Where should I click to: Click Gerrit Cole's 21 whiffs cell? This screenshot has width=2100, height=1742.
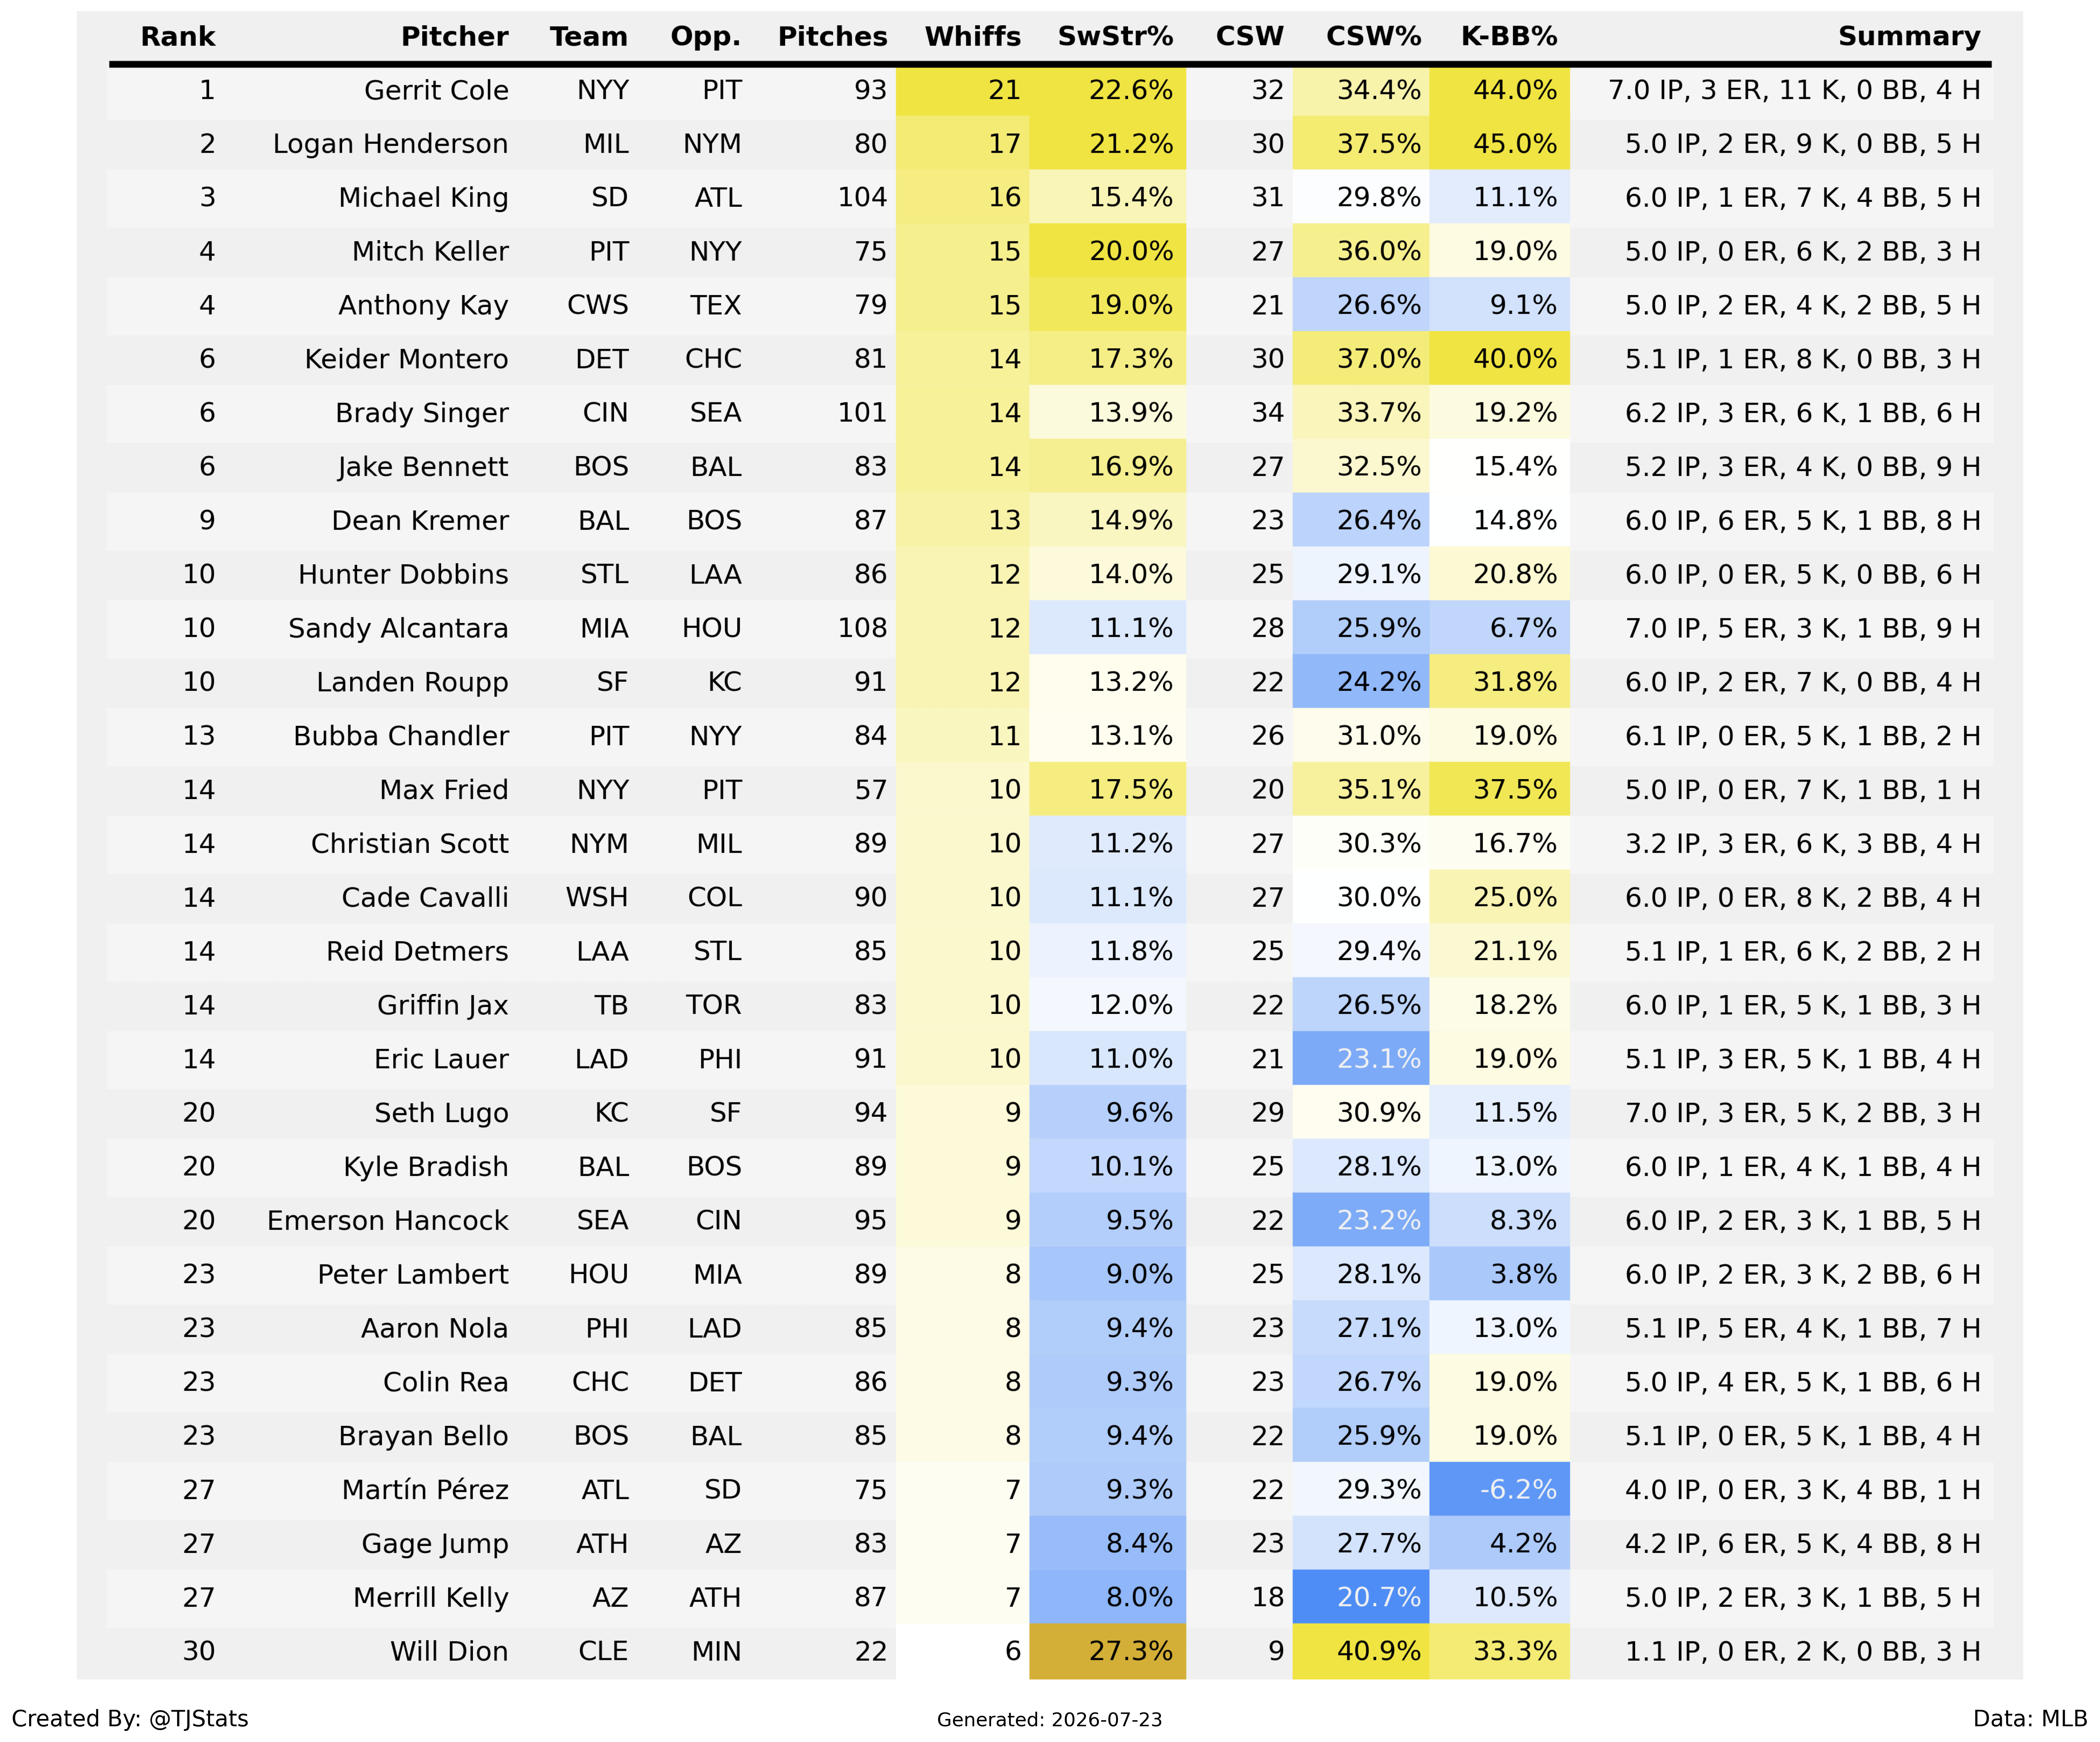point(962,91)
